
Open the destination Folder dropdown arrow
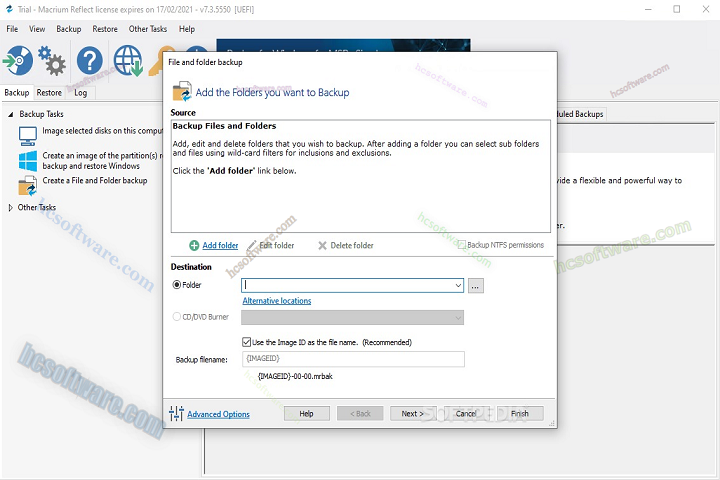(x=458, y=285)
